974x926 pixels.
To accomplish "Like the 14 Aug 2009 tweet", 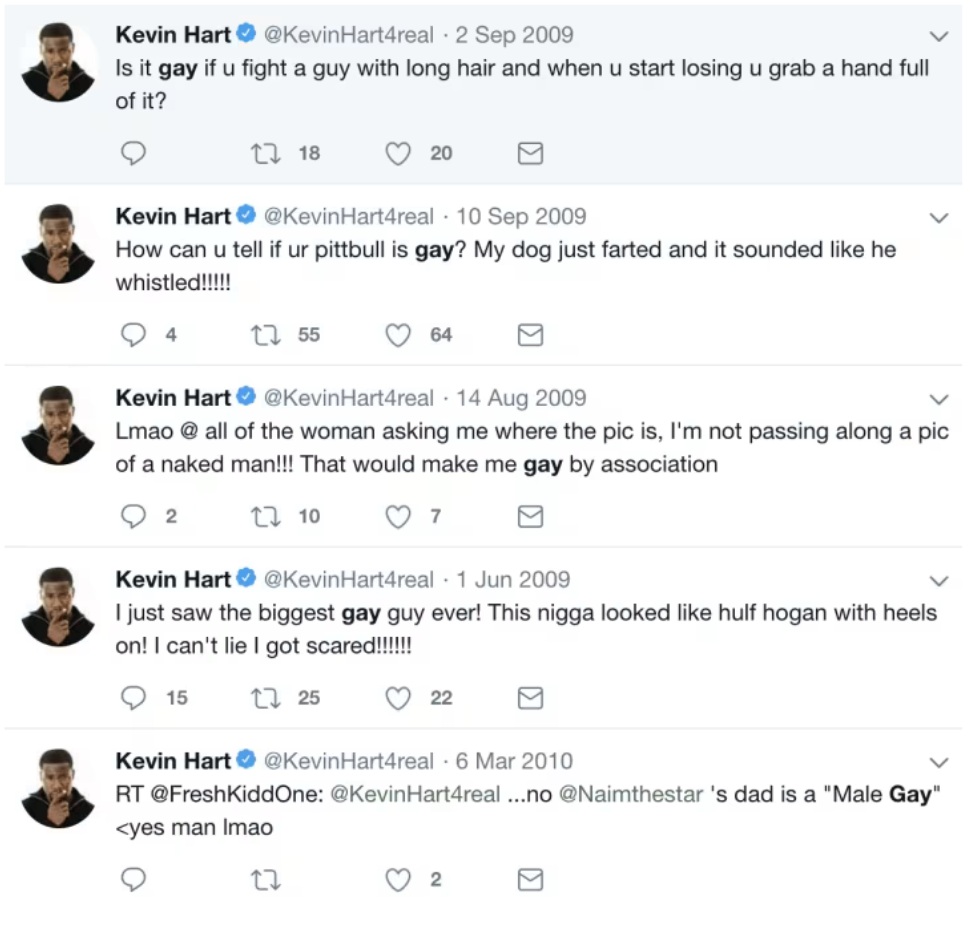I will click(397, 517).
